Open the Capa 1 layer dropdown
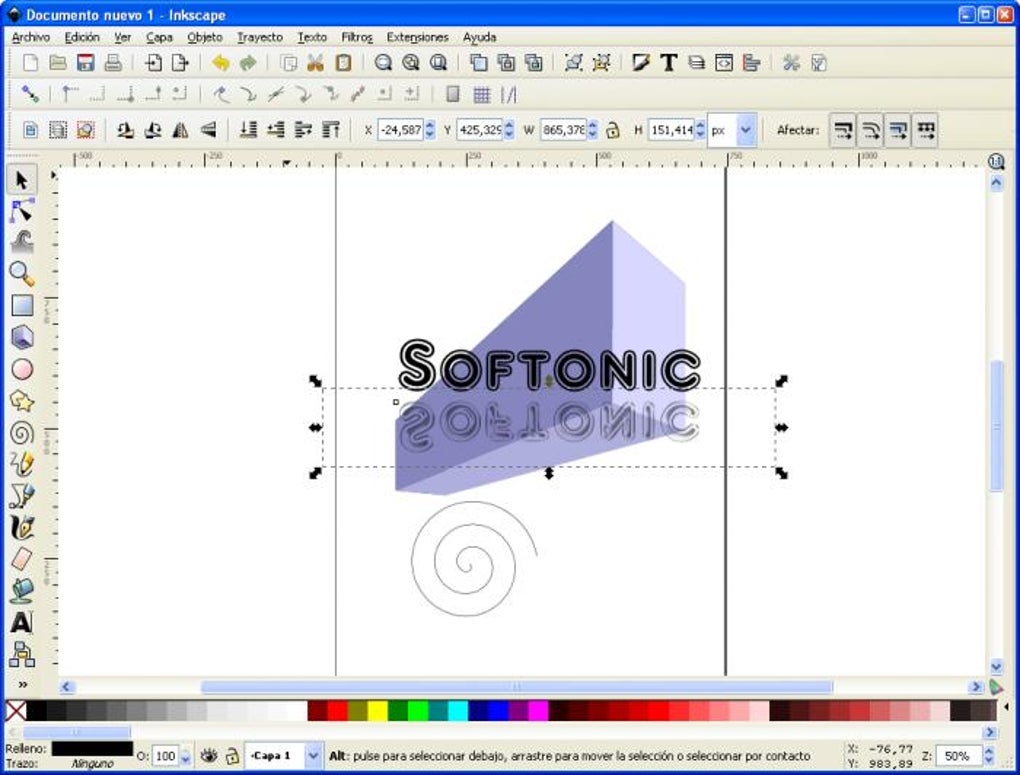1020x775 pixels. (313, 755)
